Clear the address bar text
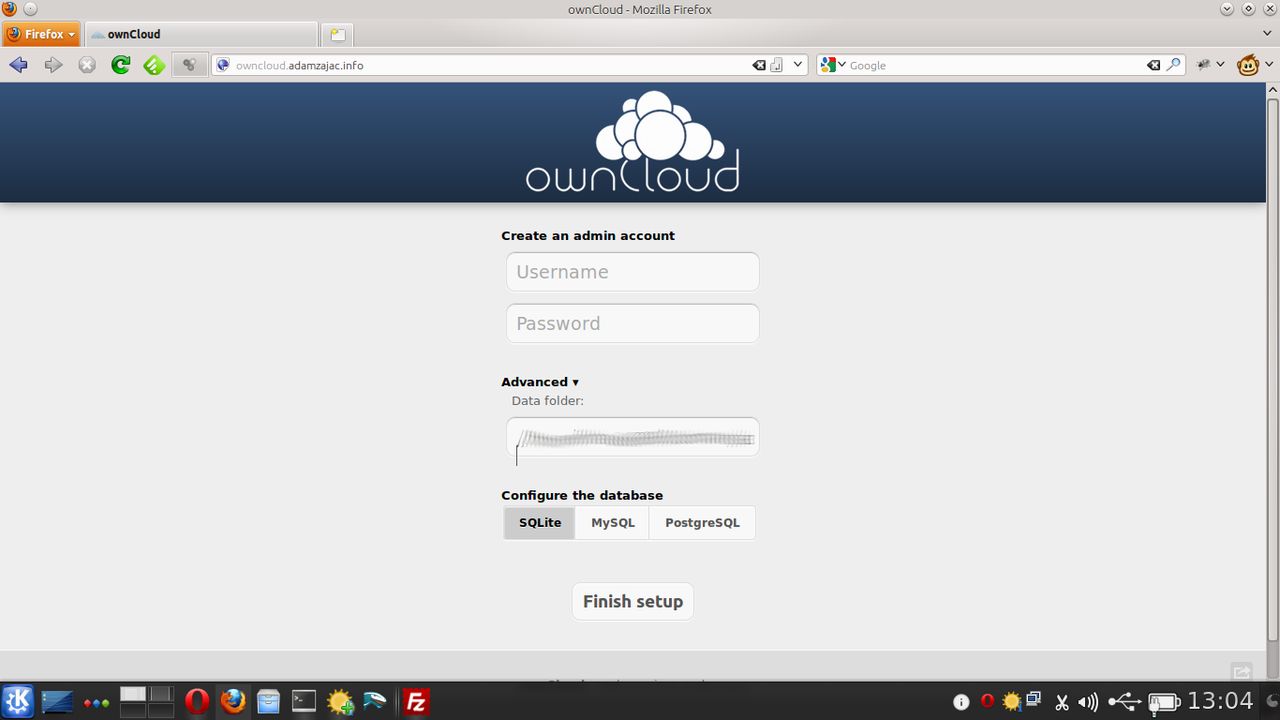The width and height of the screenshot is (1280, 720). point(759,65)
